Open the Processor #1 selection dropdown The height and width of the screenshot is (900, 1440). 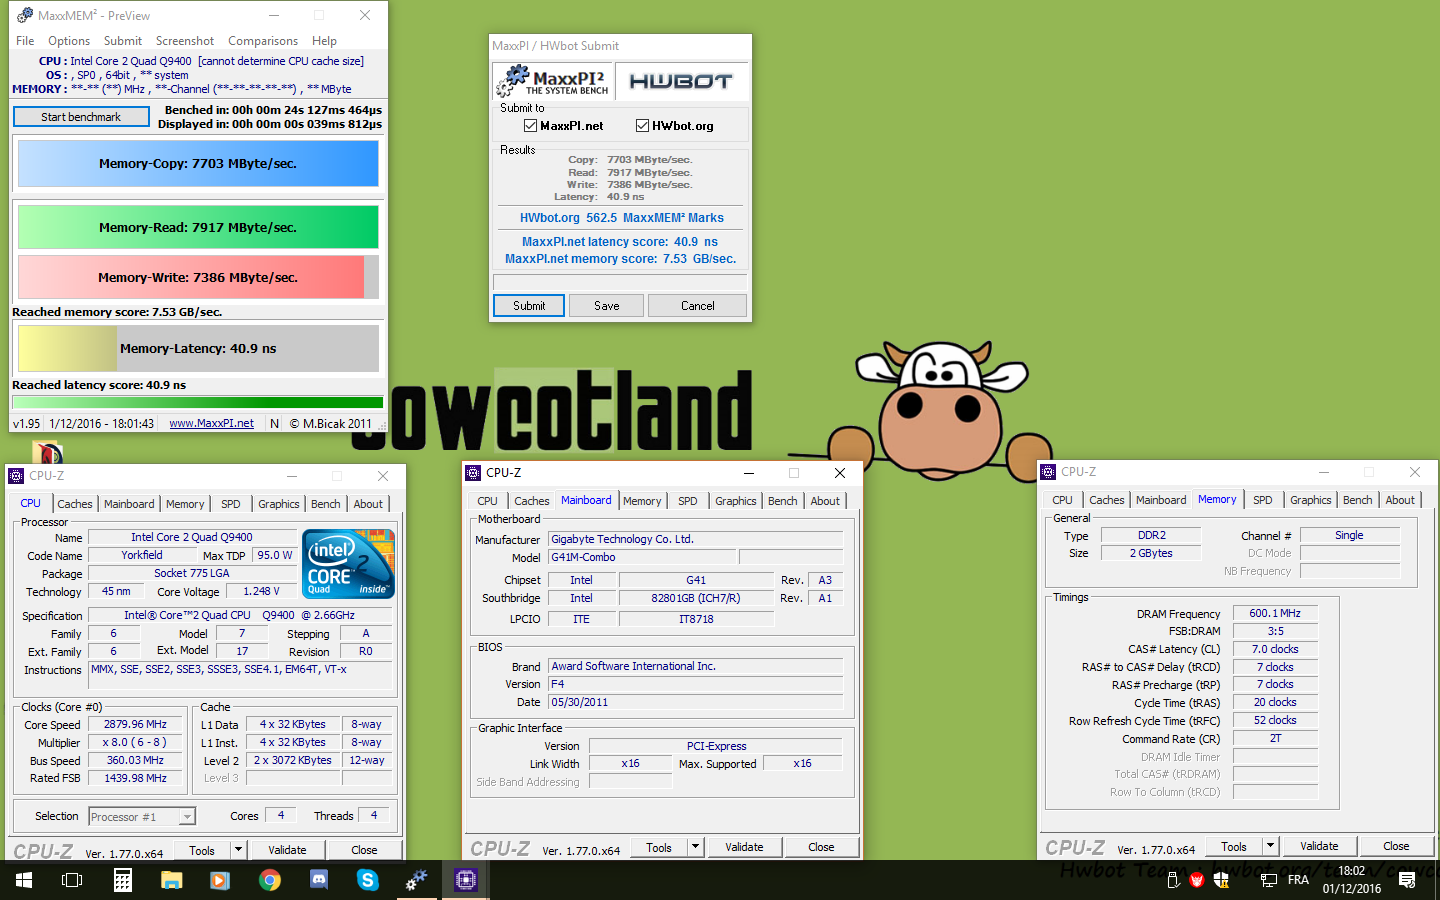pyautogui.click(x=142, y=817)
